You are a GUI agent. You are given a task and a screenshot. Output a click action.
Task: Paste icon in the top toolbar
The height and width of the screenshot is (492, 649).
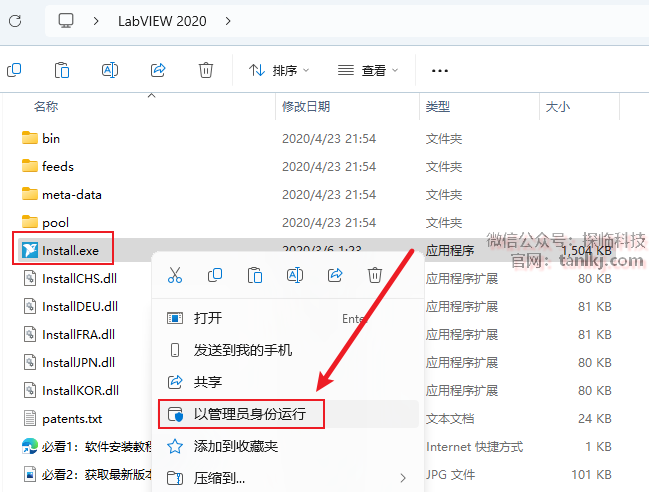click(x=62, y=70)
